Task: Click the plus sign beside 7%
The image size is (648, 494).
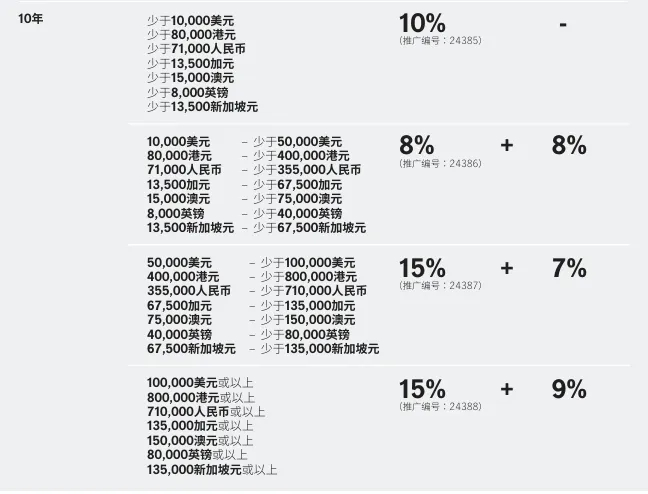Action: pos(507,268)
